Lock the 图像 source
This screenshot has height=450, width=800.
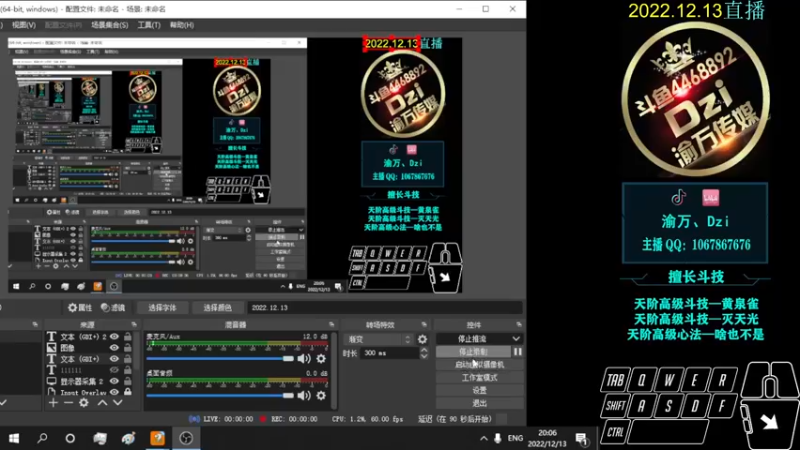point(128,347)
